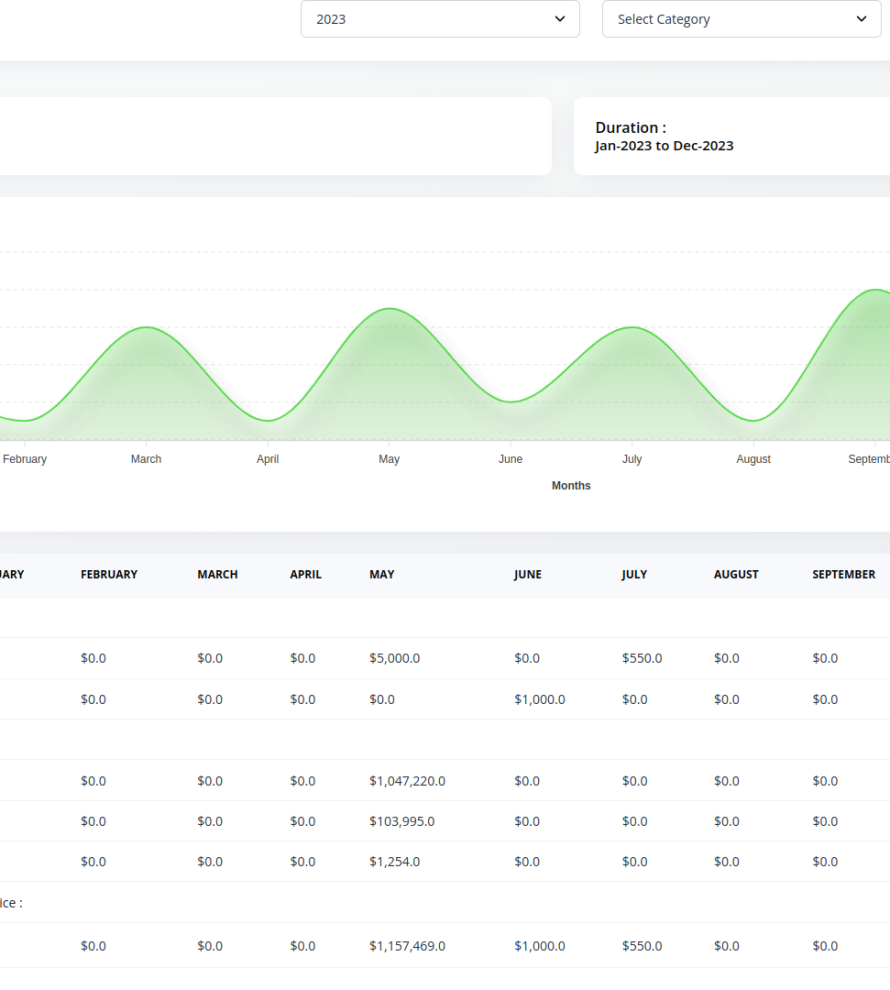Select the FEBRUARY column header in the table
890x990 pixels.
pos(109,575)
